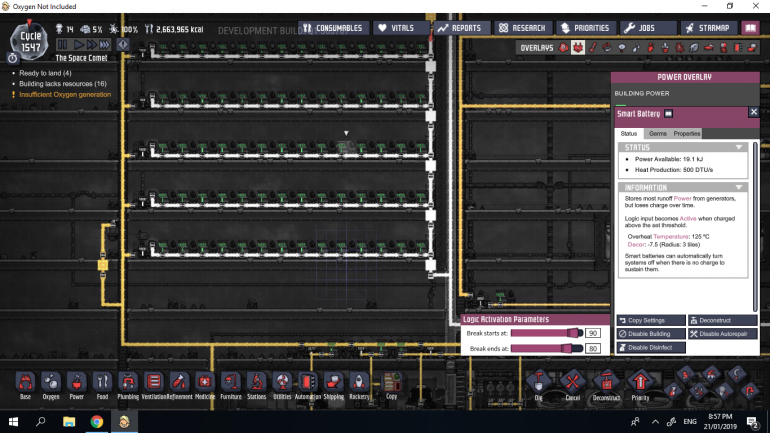Viewport: 770px width, 433px height.
Task: Toggle the Liquid Plumbing overlay
Action: coord(636,48)
